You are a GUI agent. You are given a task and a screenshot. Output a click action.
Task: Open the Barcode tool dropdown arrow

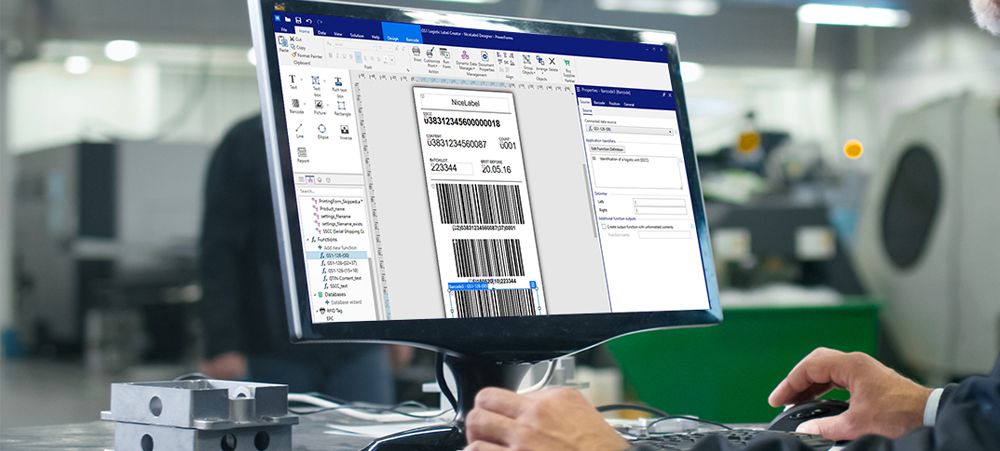pos(304,103)
